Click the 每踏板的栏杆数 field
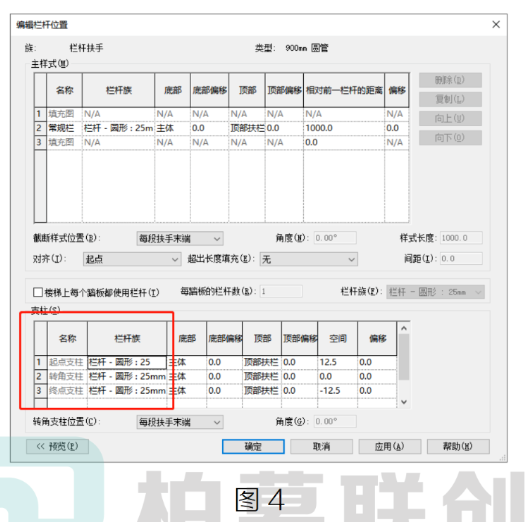This screenshot has height=522, width=529. pos(281,291)
